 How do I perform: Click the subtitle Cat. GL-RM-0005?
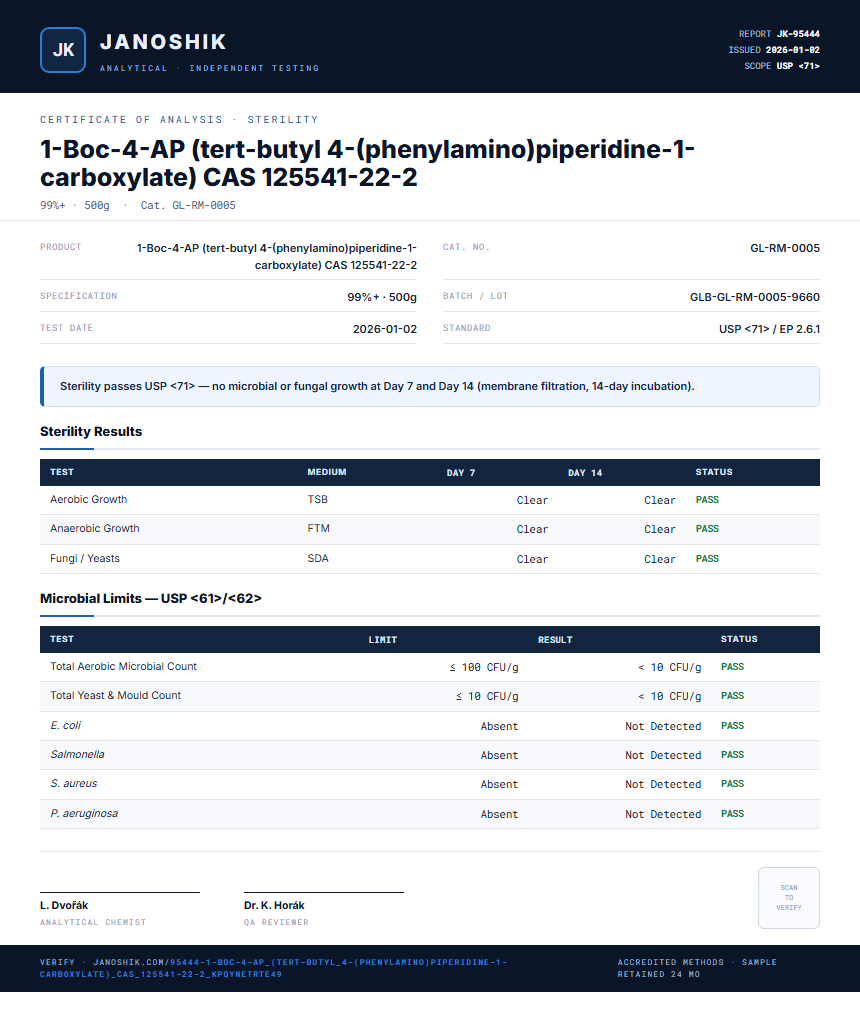[188, 206]
